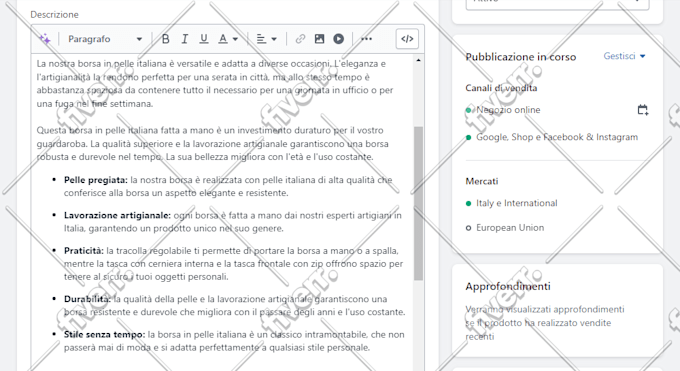Image resolution: width=680 pixels, height=371 pixels.
Task: Click the Pubblicazione in corso heading
Action: click(x=521, y=57)
